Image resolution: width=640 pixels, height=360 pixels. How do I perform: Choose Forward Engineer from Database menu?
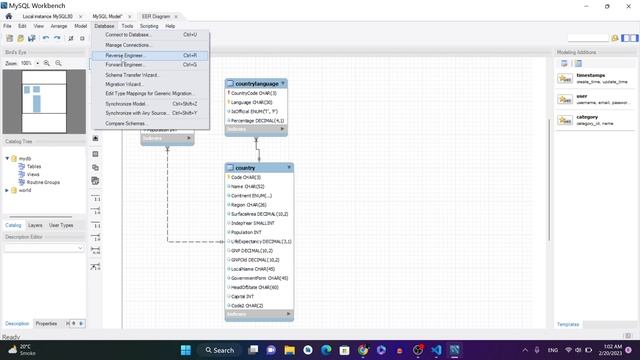150,65
